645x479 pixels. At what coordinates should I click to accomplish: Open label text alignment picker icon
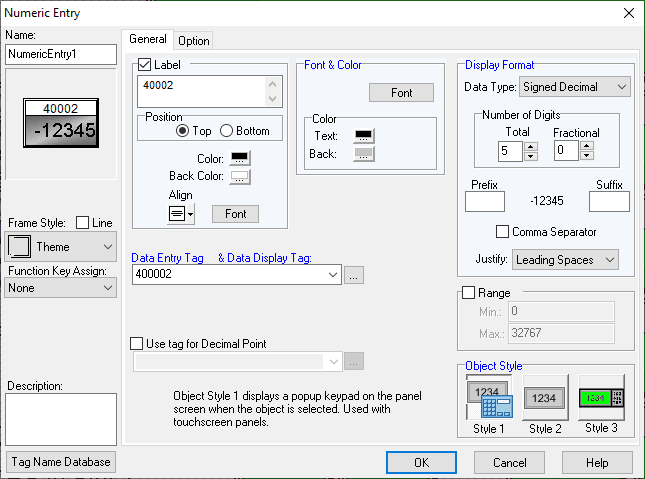click(x=177, y=214)
